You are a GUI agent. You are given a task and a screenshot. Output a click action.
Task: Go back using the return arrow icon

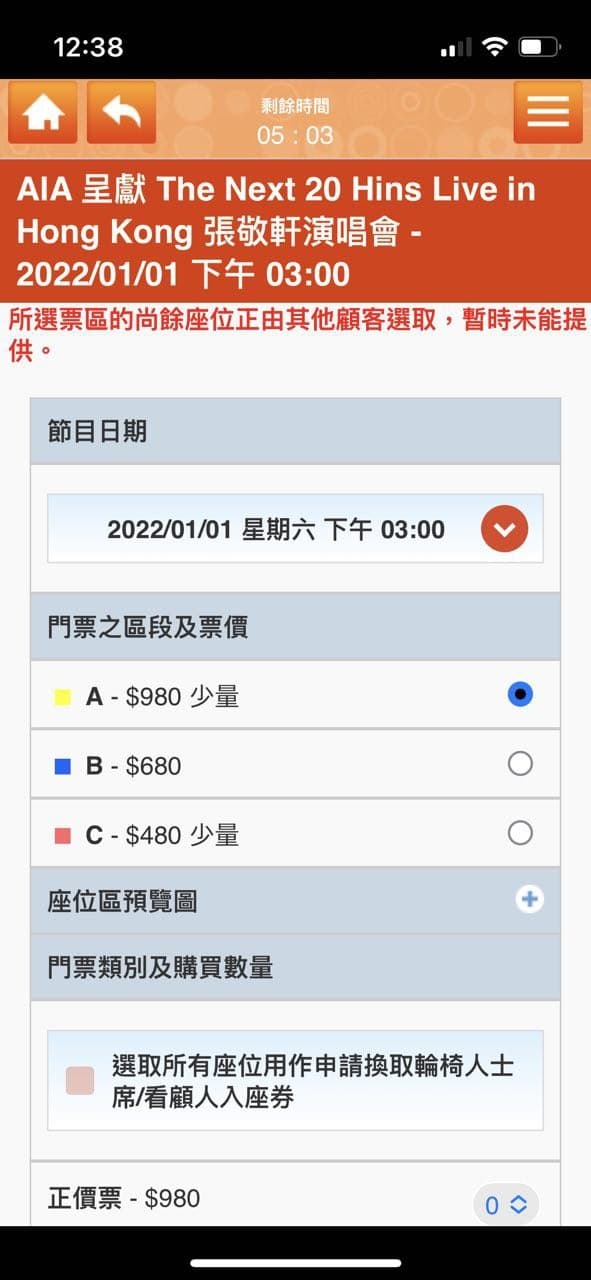122,113
